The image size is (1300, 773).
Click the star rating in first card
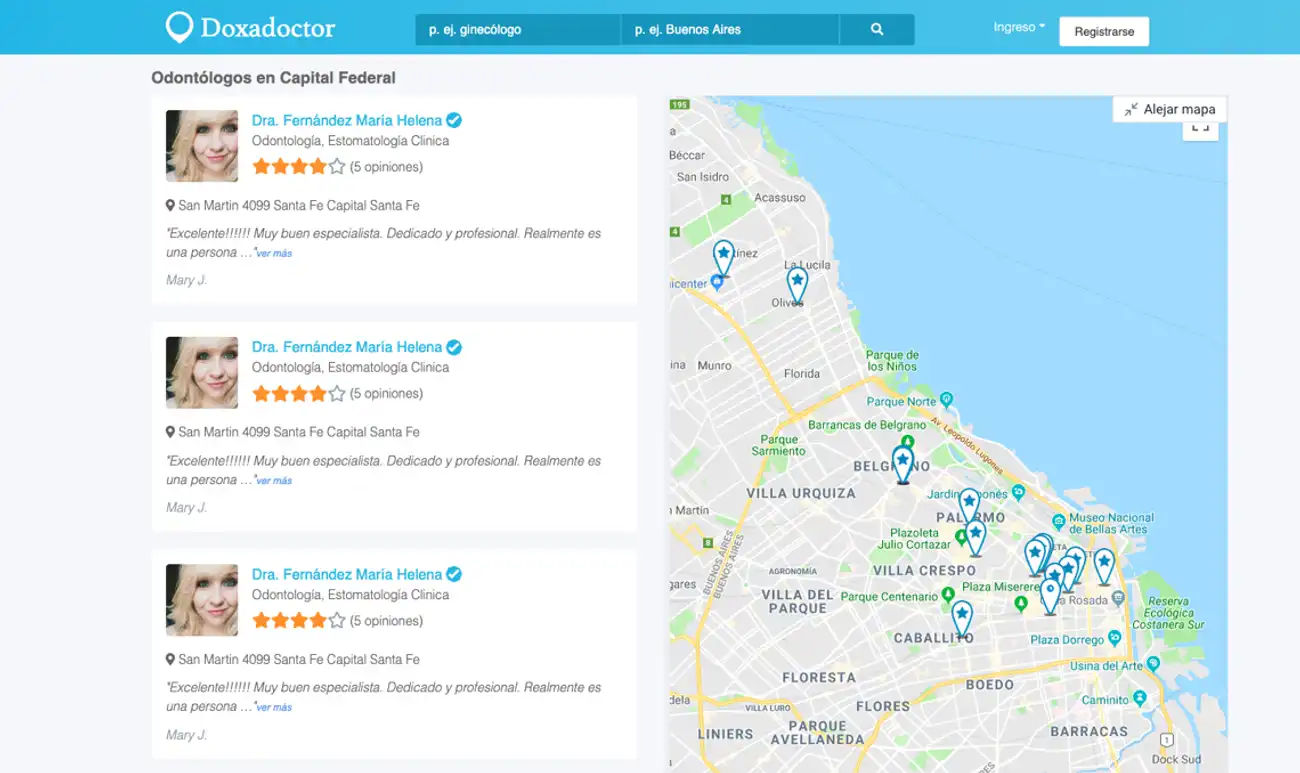click(x=298, y=167)
